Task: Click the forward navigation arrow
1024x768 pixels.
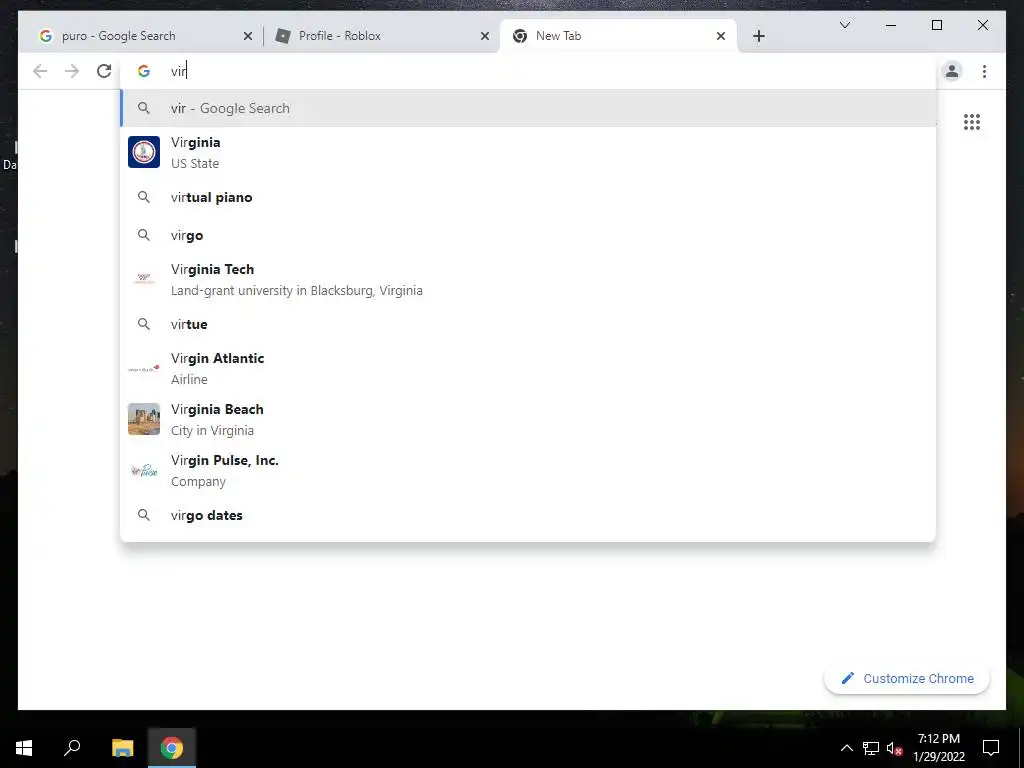Action: [x=72, y=71]
